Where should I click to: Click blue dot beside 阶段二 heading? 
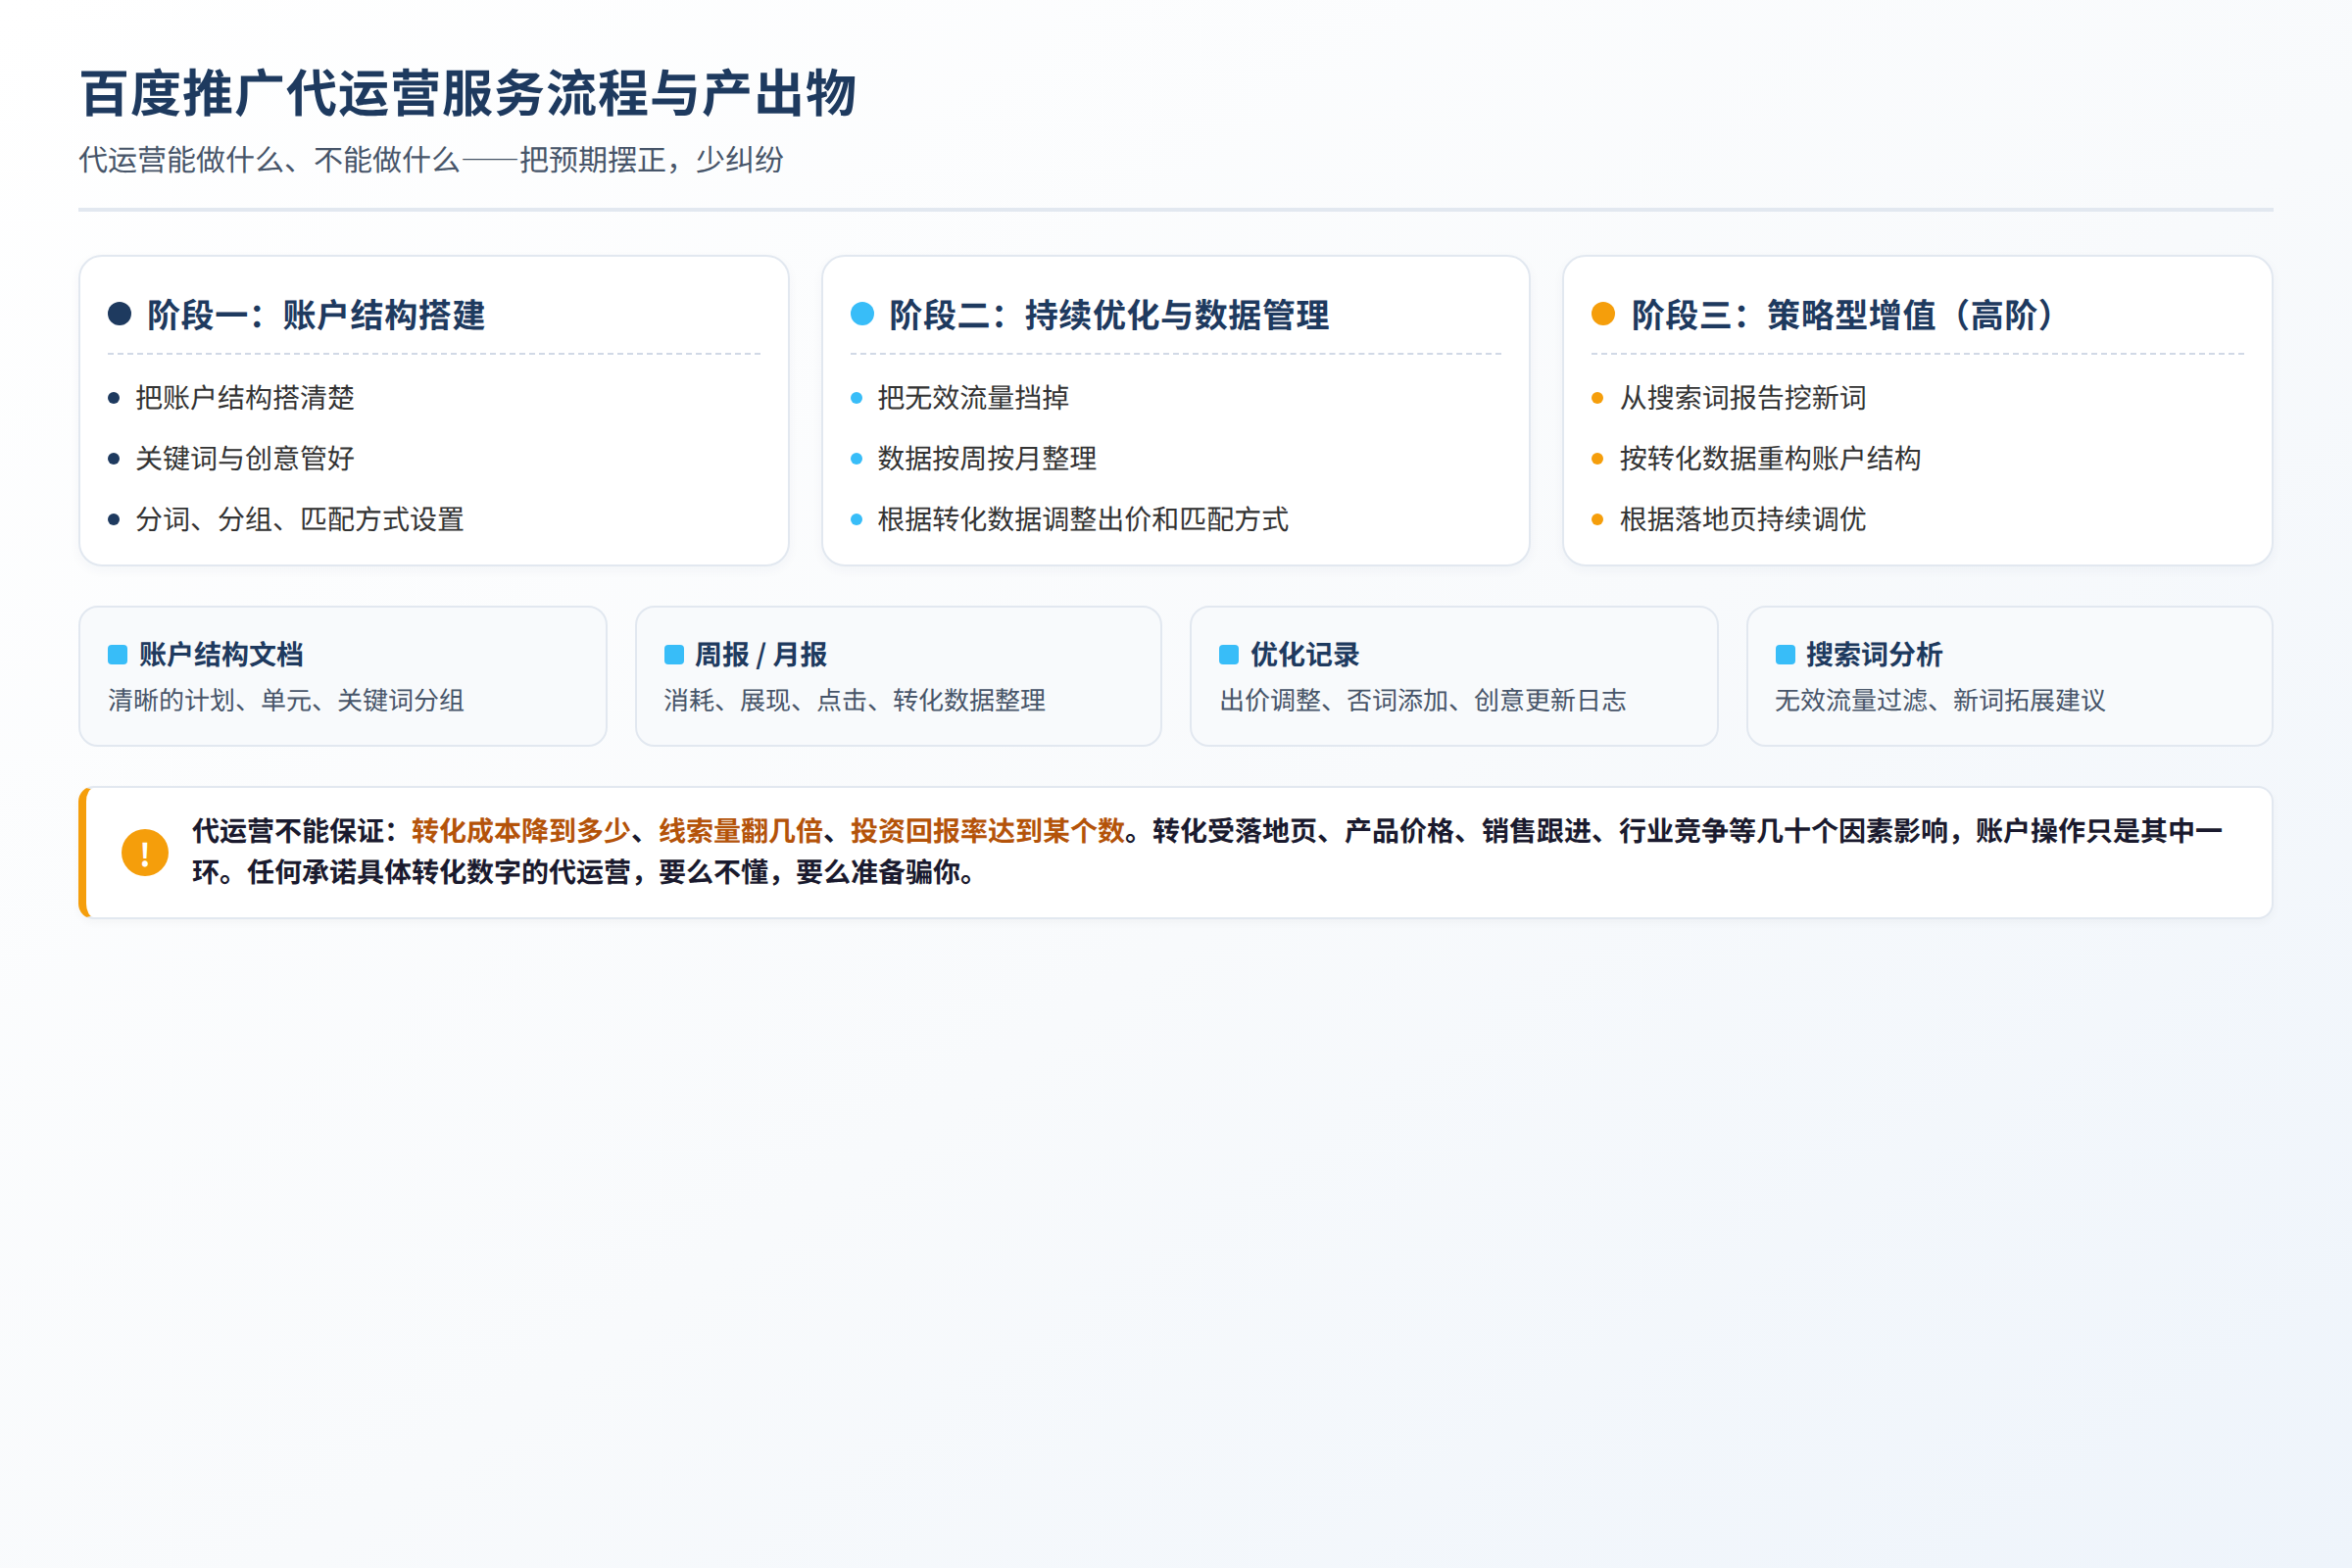[x=862, y=314]
